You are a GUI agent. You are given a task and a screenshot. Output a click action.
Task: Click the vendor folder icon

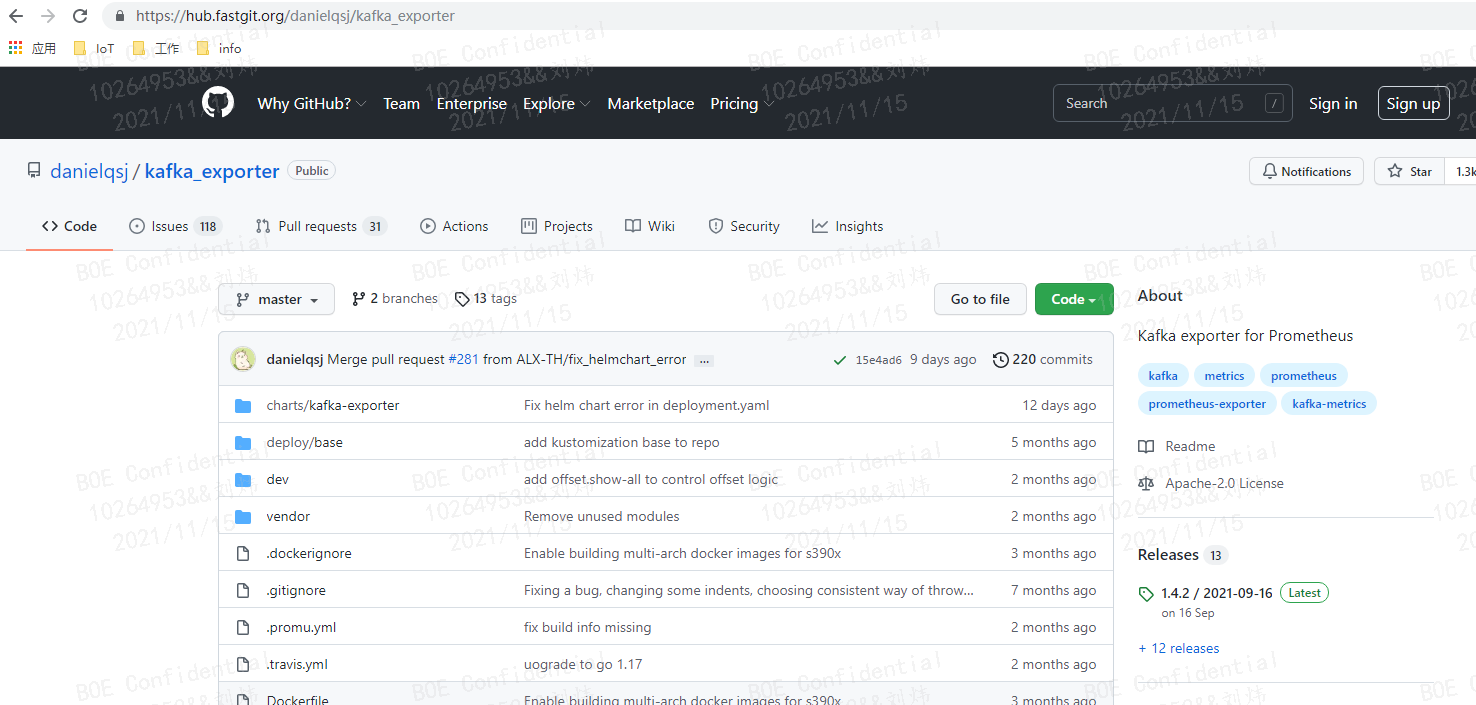[242, 517]
